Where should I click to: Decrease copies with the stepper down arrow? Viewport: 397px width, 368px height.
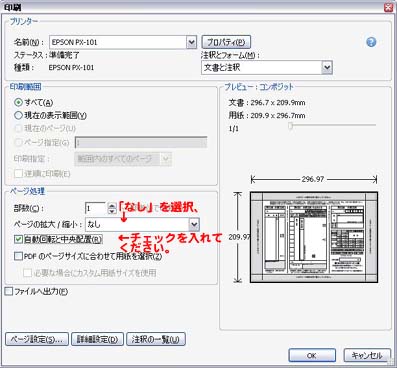[x=112, y=211]
